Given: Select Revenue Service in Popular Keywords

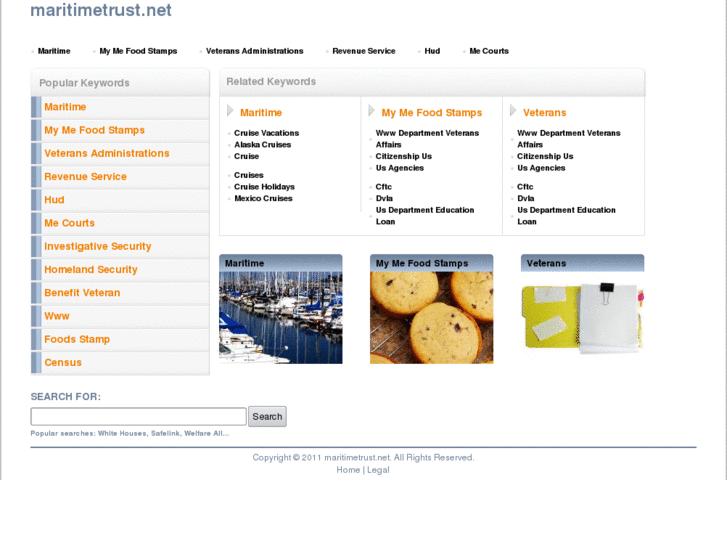Looking at the screenshot, I should coord(85,177).
